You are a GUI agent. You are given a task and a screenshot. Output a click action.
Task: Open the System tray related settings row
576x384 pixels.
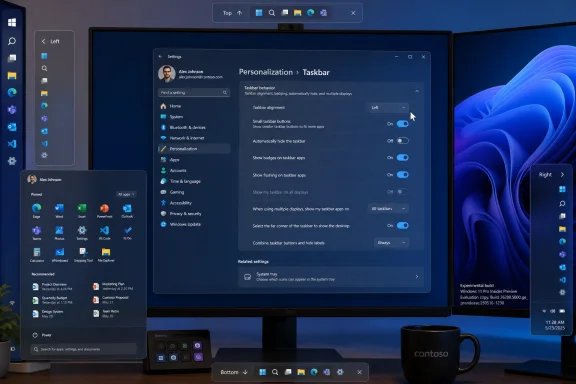click(x=331, y=277)
